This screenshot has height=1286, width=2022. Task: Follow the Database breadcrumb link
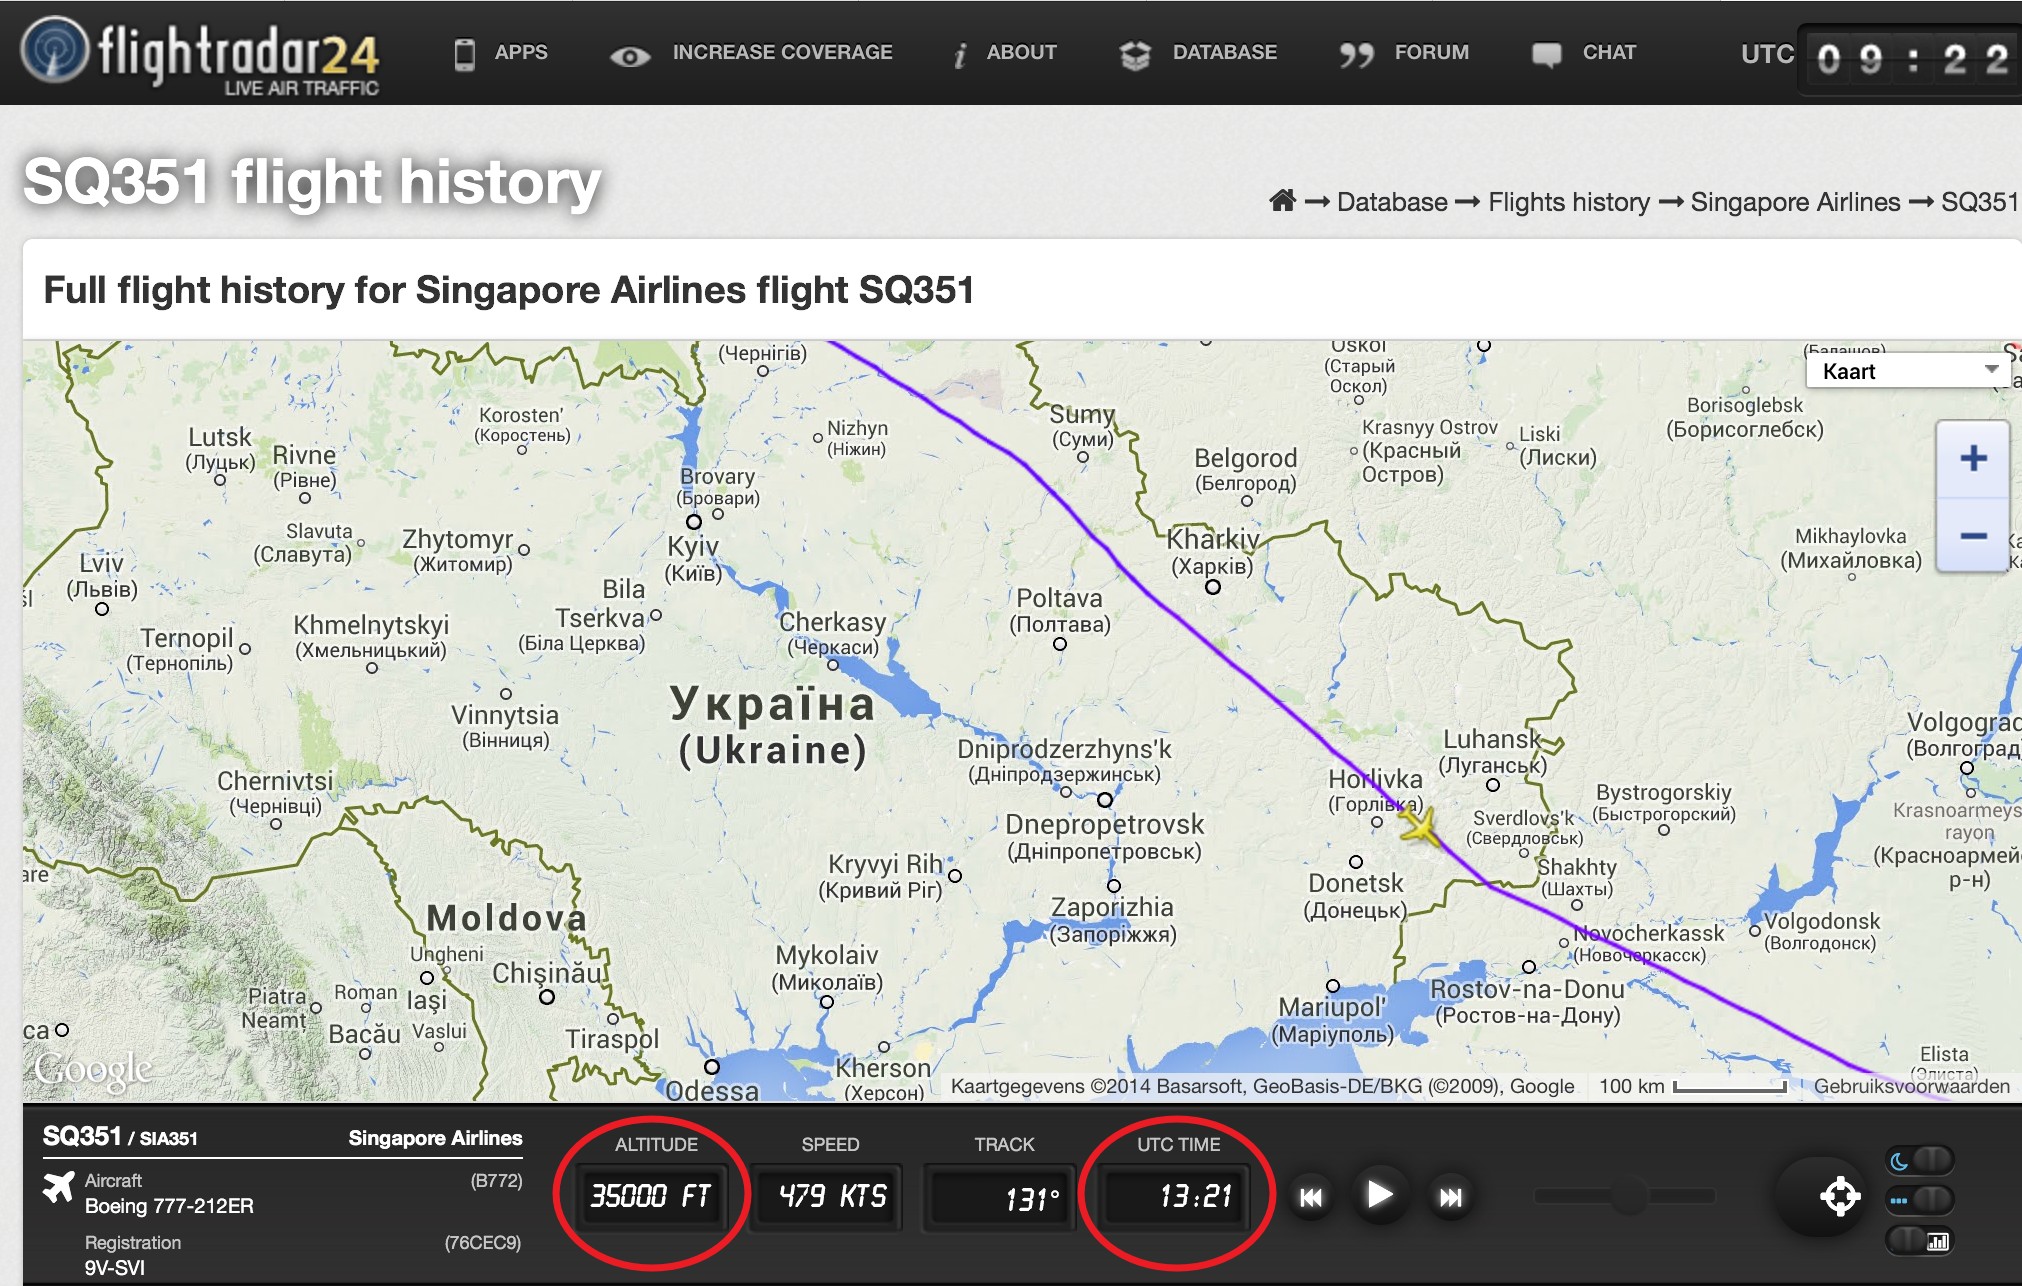pyautogui.click(x=1392, y=202)
